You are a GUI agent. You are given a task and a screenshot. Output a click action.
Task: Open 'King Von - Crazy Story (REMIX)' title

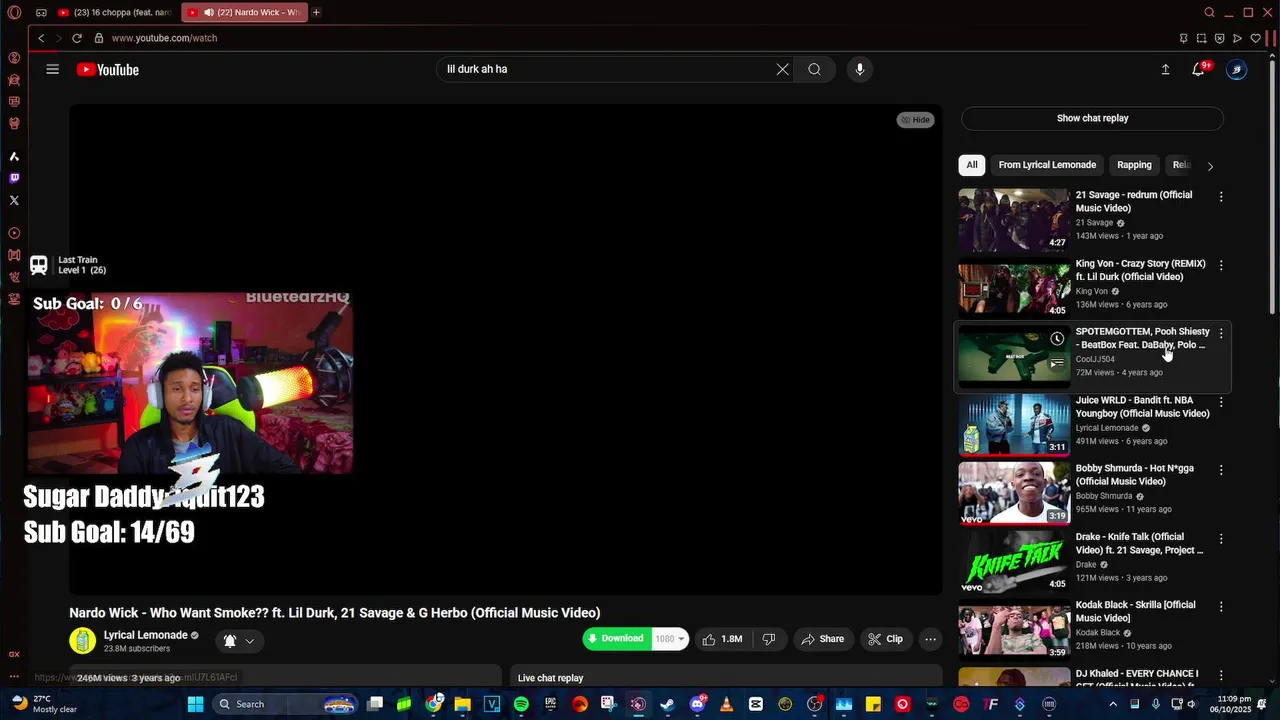[1141, 270]
